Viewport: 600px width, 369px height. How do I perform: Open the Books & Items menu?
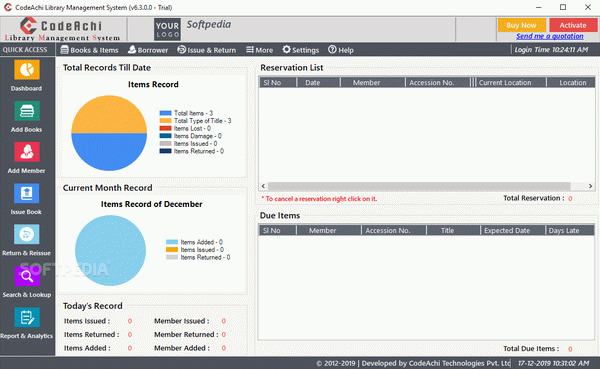tap(90, 50)
